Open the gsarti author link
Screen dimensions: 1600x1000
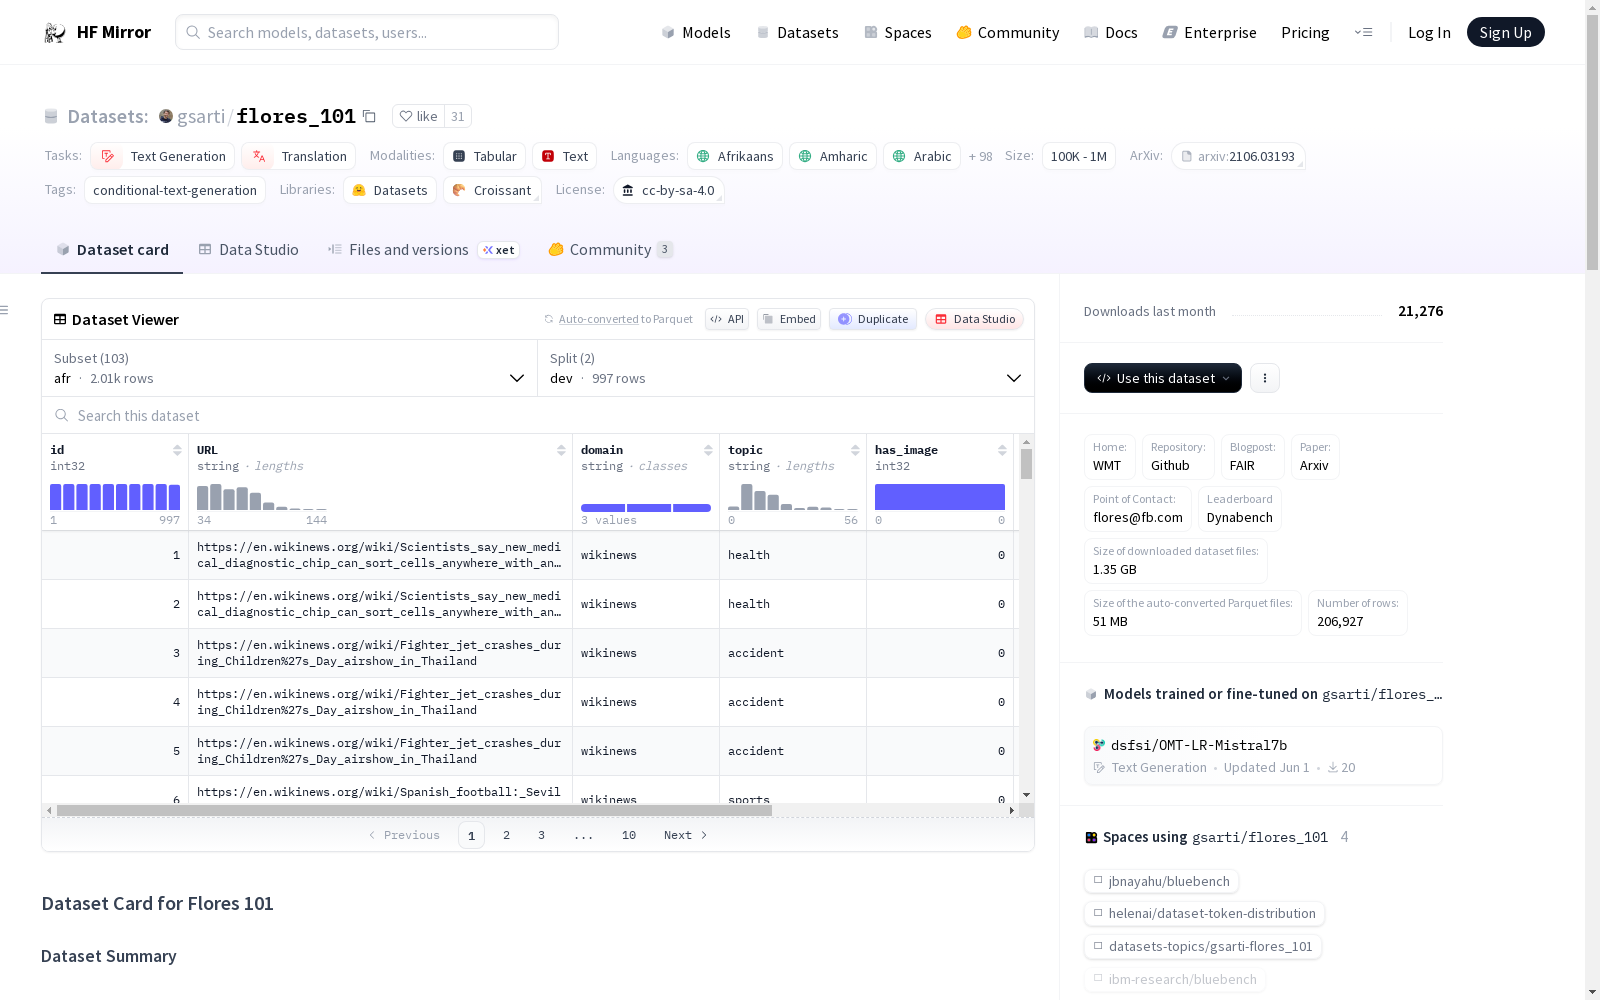click(x=201, y=117)
